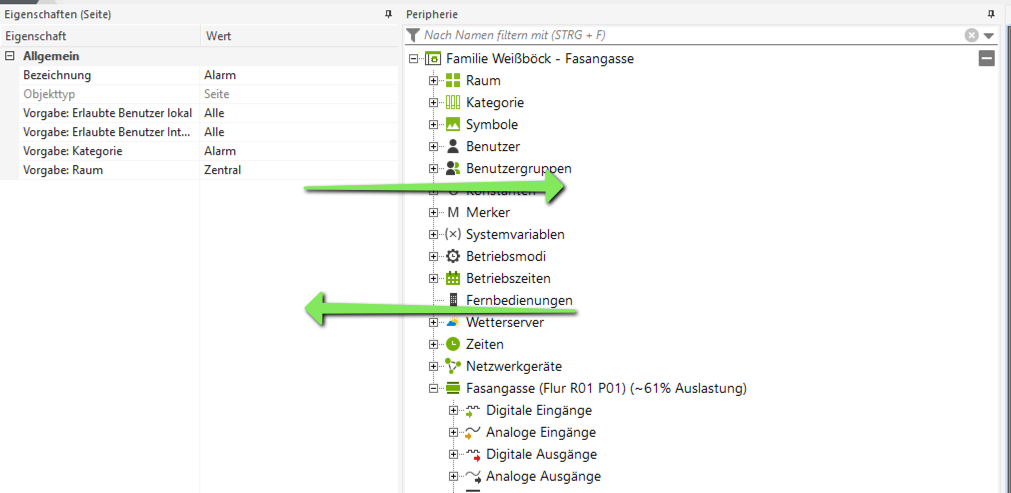The image size is (1011, 493).
Task: Collapse the Familie Weißböck root node
Action: (x=413, y=59)
